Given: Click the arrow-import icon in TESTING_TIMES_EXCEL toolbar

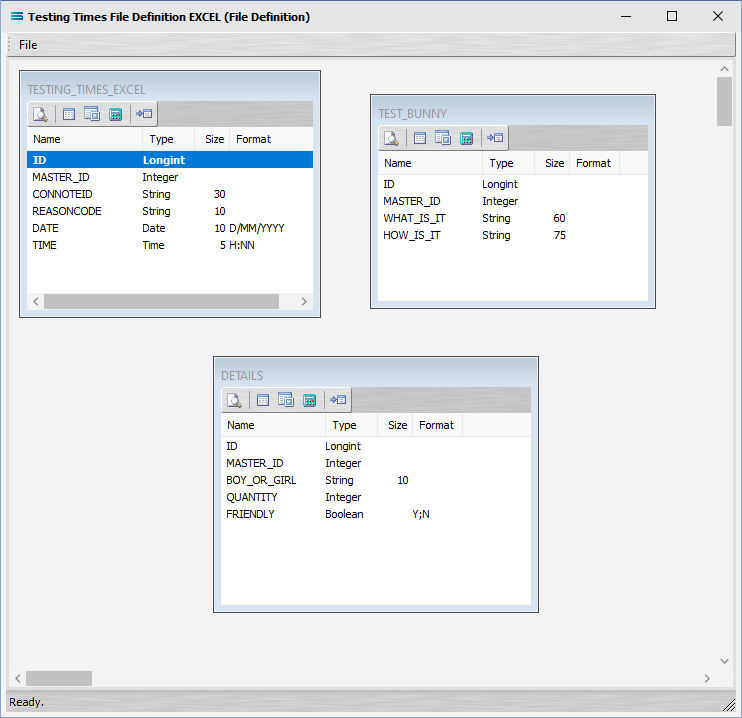Looking at the screenshot, I should coord(144,114).
